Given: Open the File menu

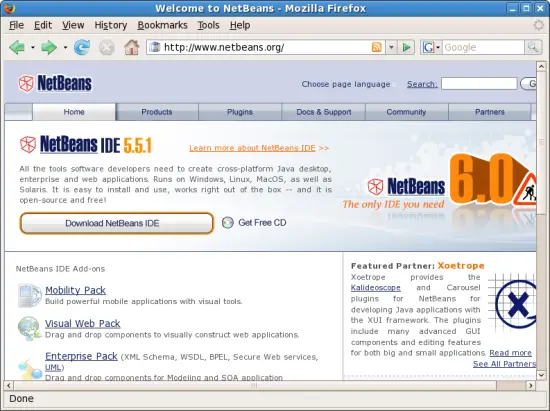Looking at the screenshot, I should pyautogui.click(x=16, y=25).
